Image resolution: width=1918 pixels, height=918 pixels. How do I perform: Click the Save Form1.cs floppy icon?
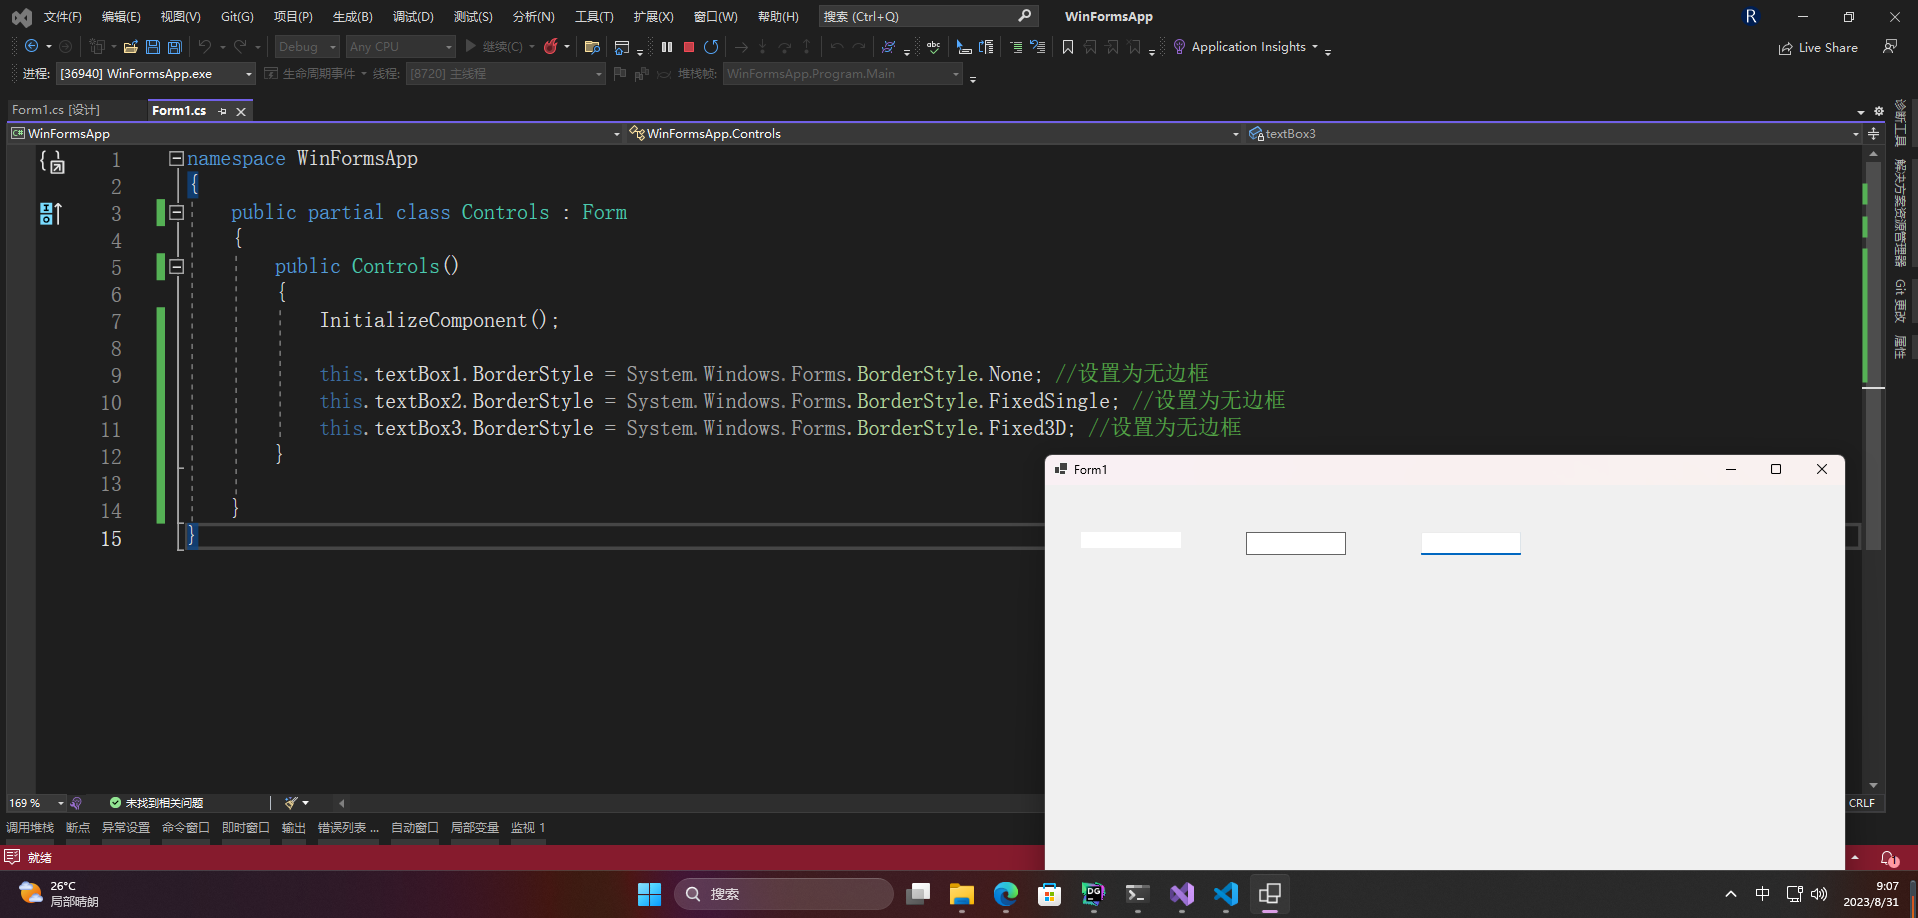click(x=153, y=47)
